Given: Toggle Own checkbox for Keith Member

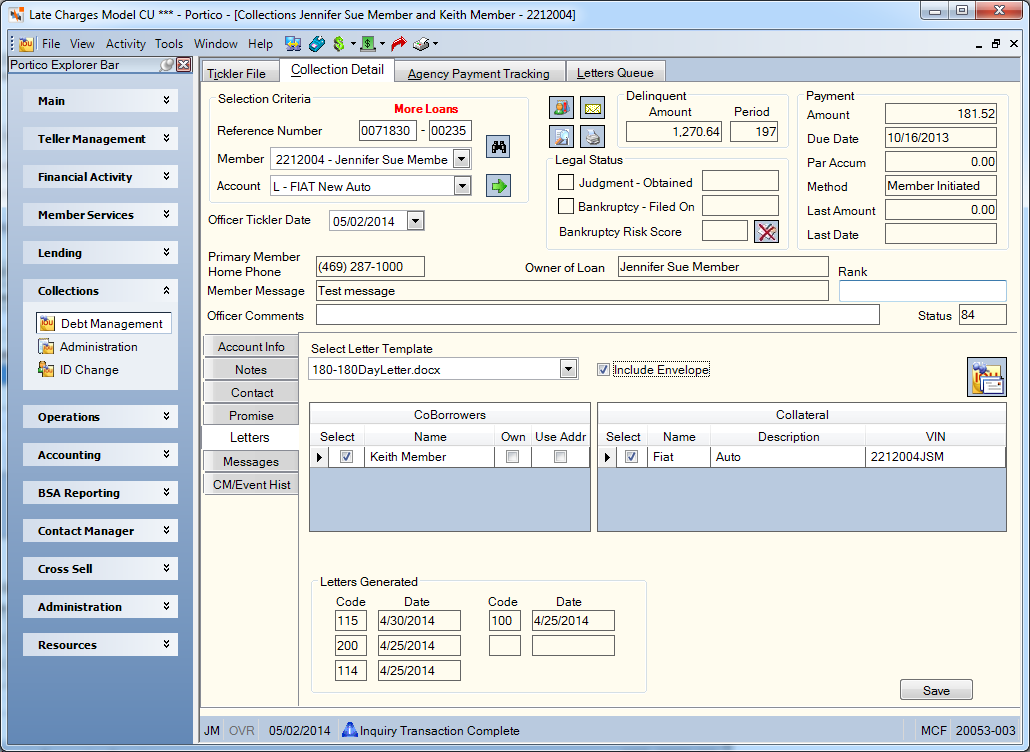Looking at the screenshot, I should click(x=512, y=456).
